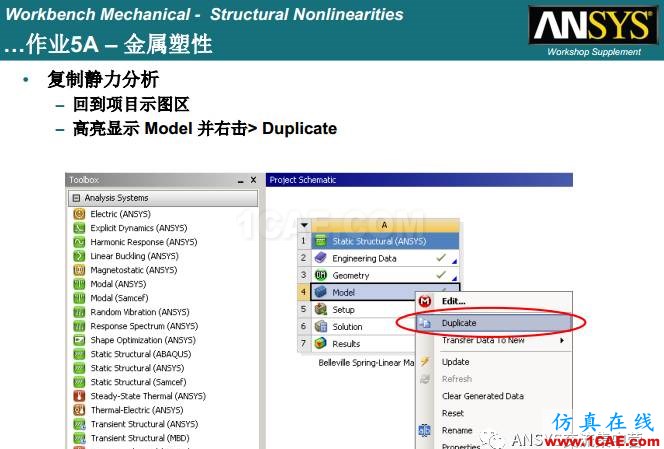Click the Setup cell icon

(x=321, y=309)
